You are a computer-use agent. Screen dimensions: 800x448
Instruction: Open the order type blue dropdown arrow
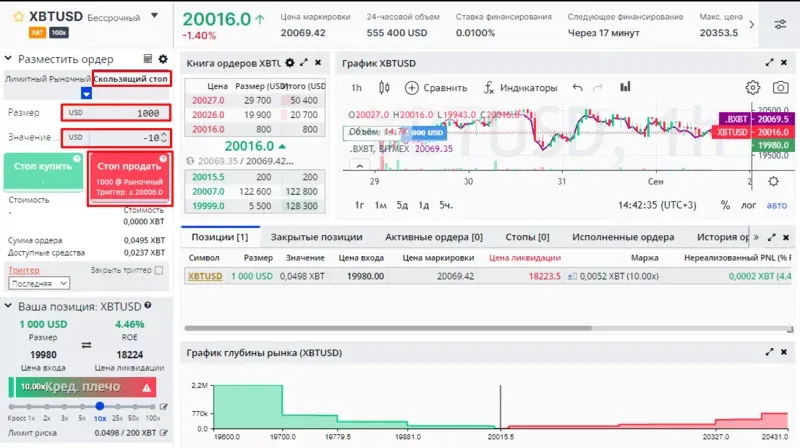tap(86, 93)
